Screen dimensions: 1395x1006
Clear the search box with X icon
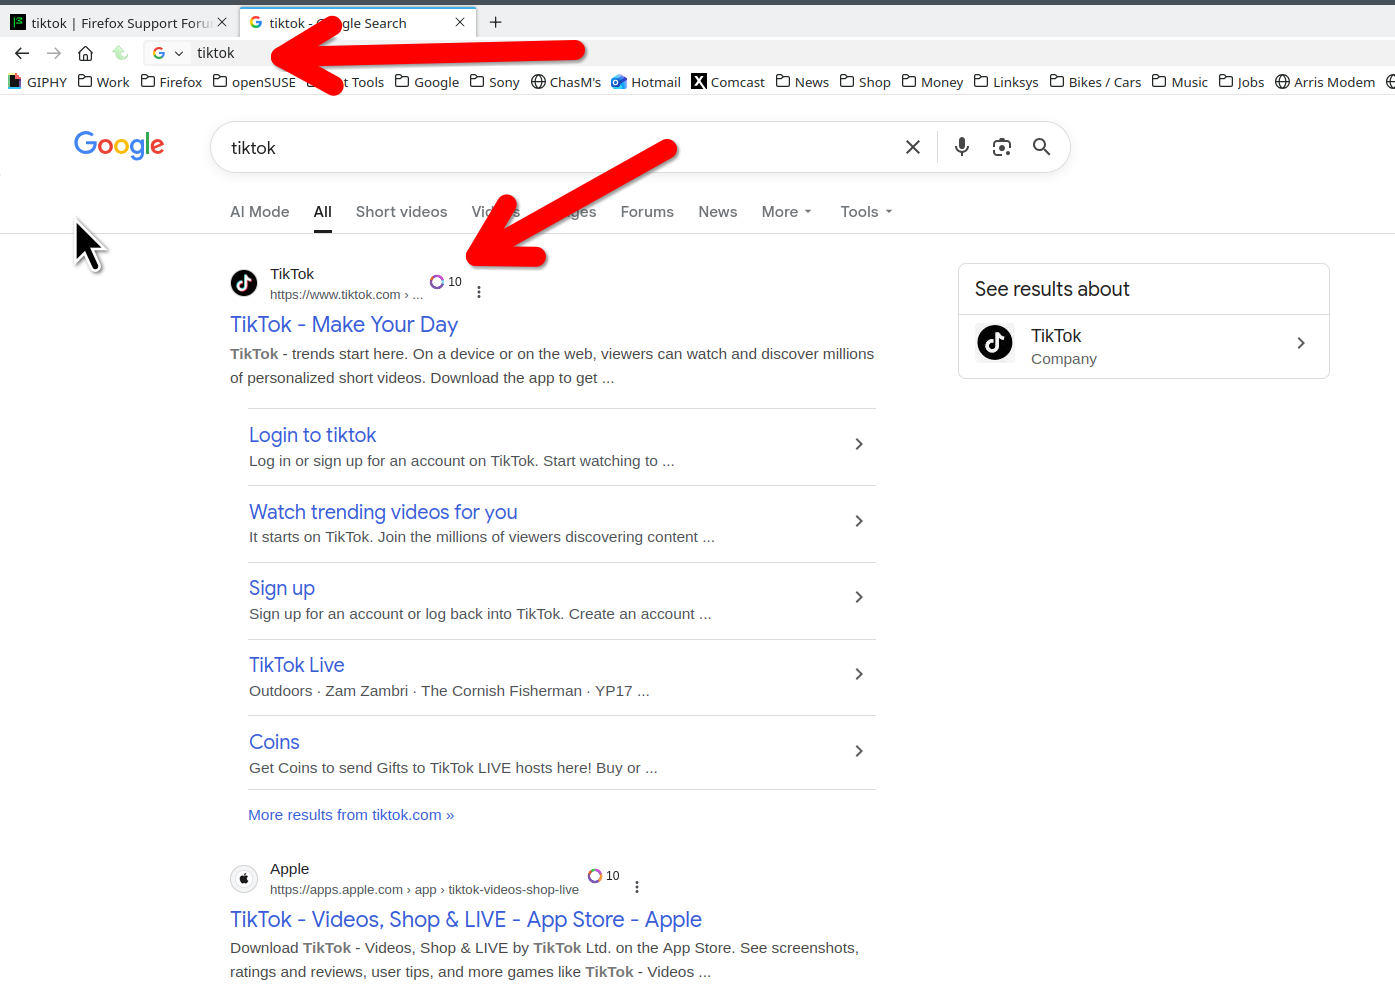[912, 147]
